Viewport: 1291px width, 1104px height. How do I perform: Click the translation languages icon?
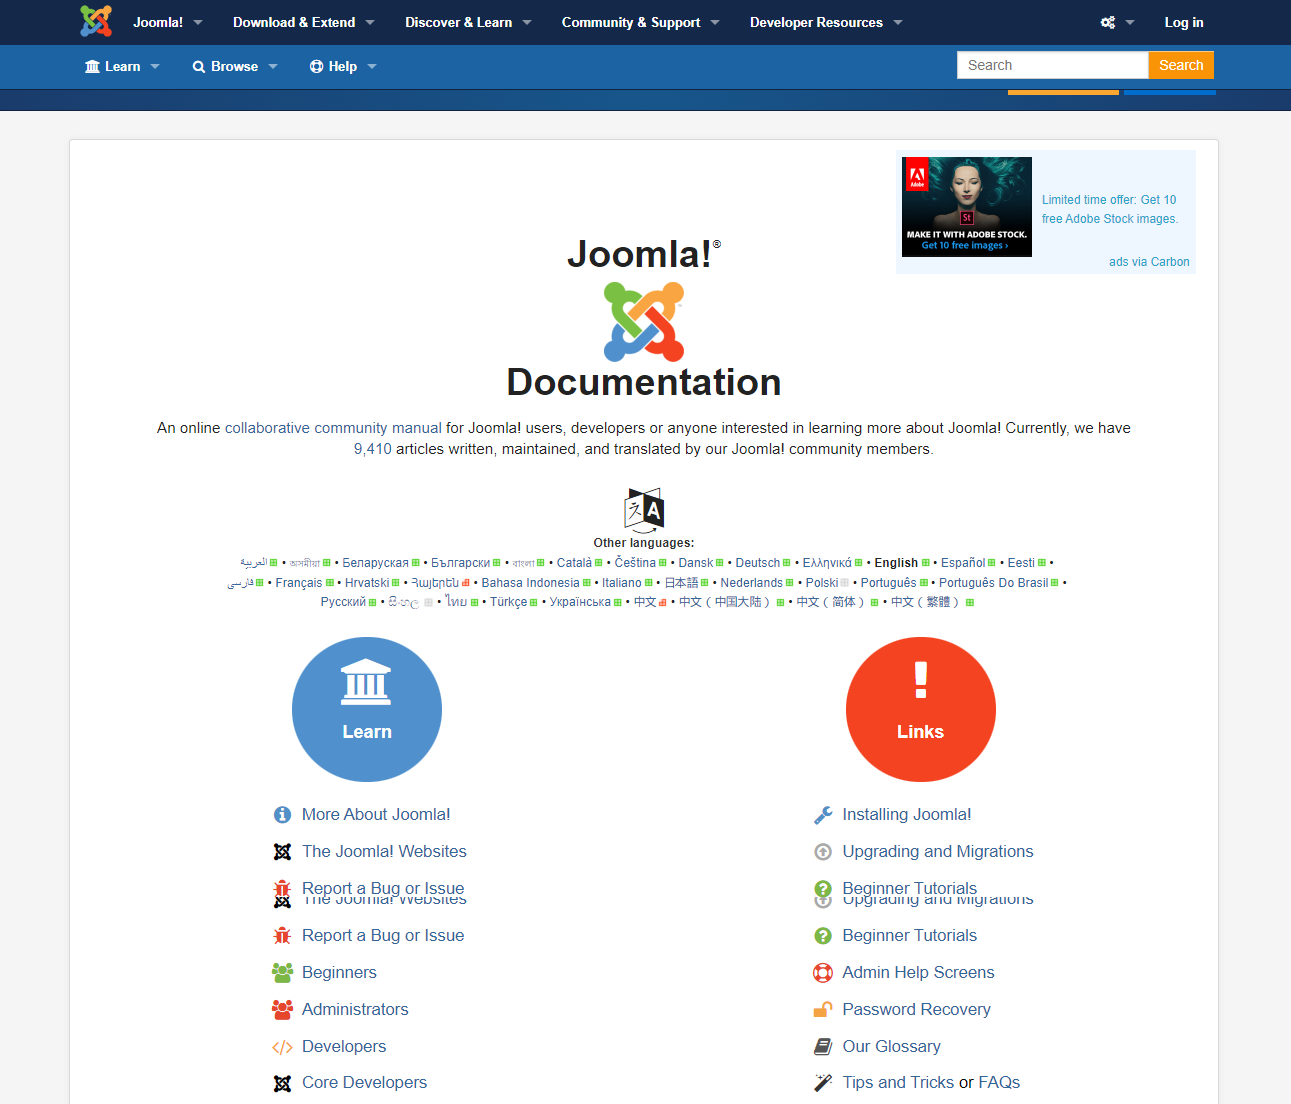coord(644,510)
